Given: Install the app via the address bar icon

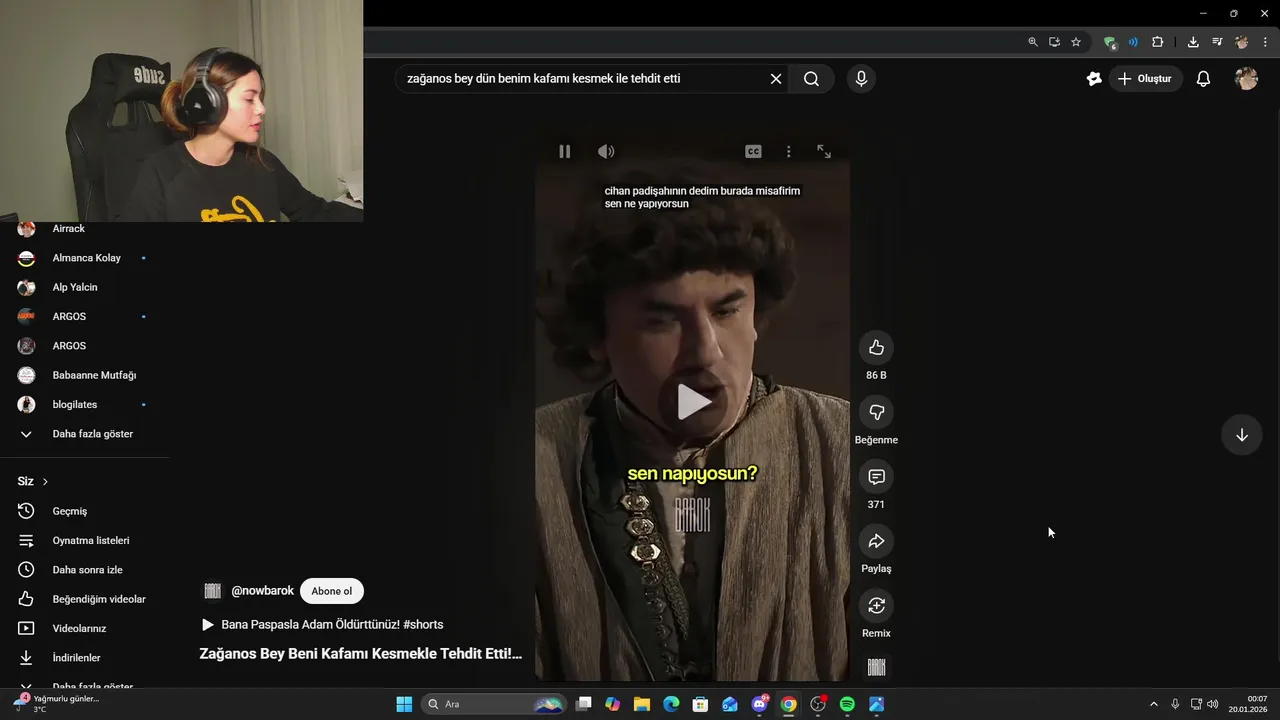Looking at the screenshot, I should [x=1054, y=42].
